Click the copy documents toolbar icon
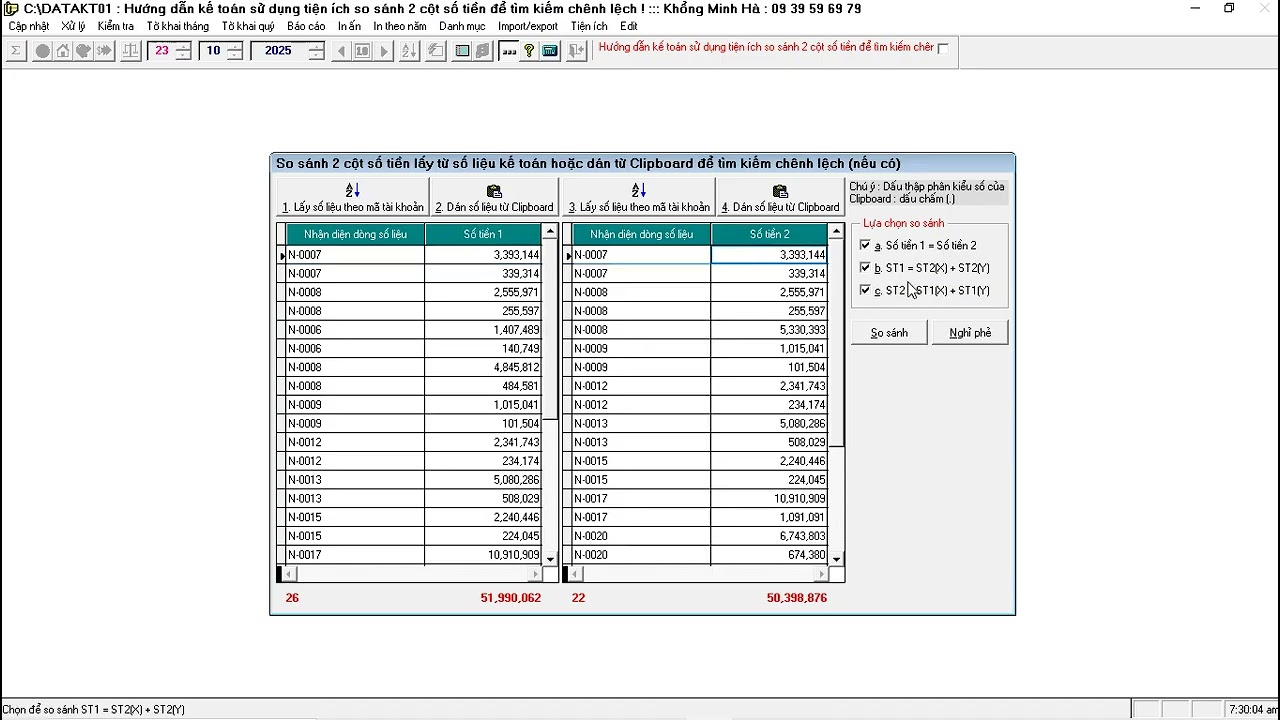This screenshot has height=720, width=1280. 482,51
